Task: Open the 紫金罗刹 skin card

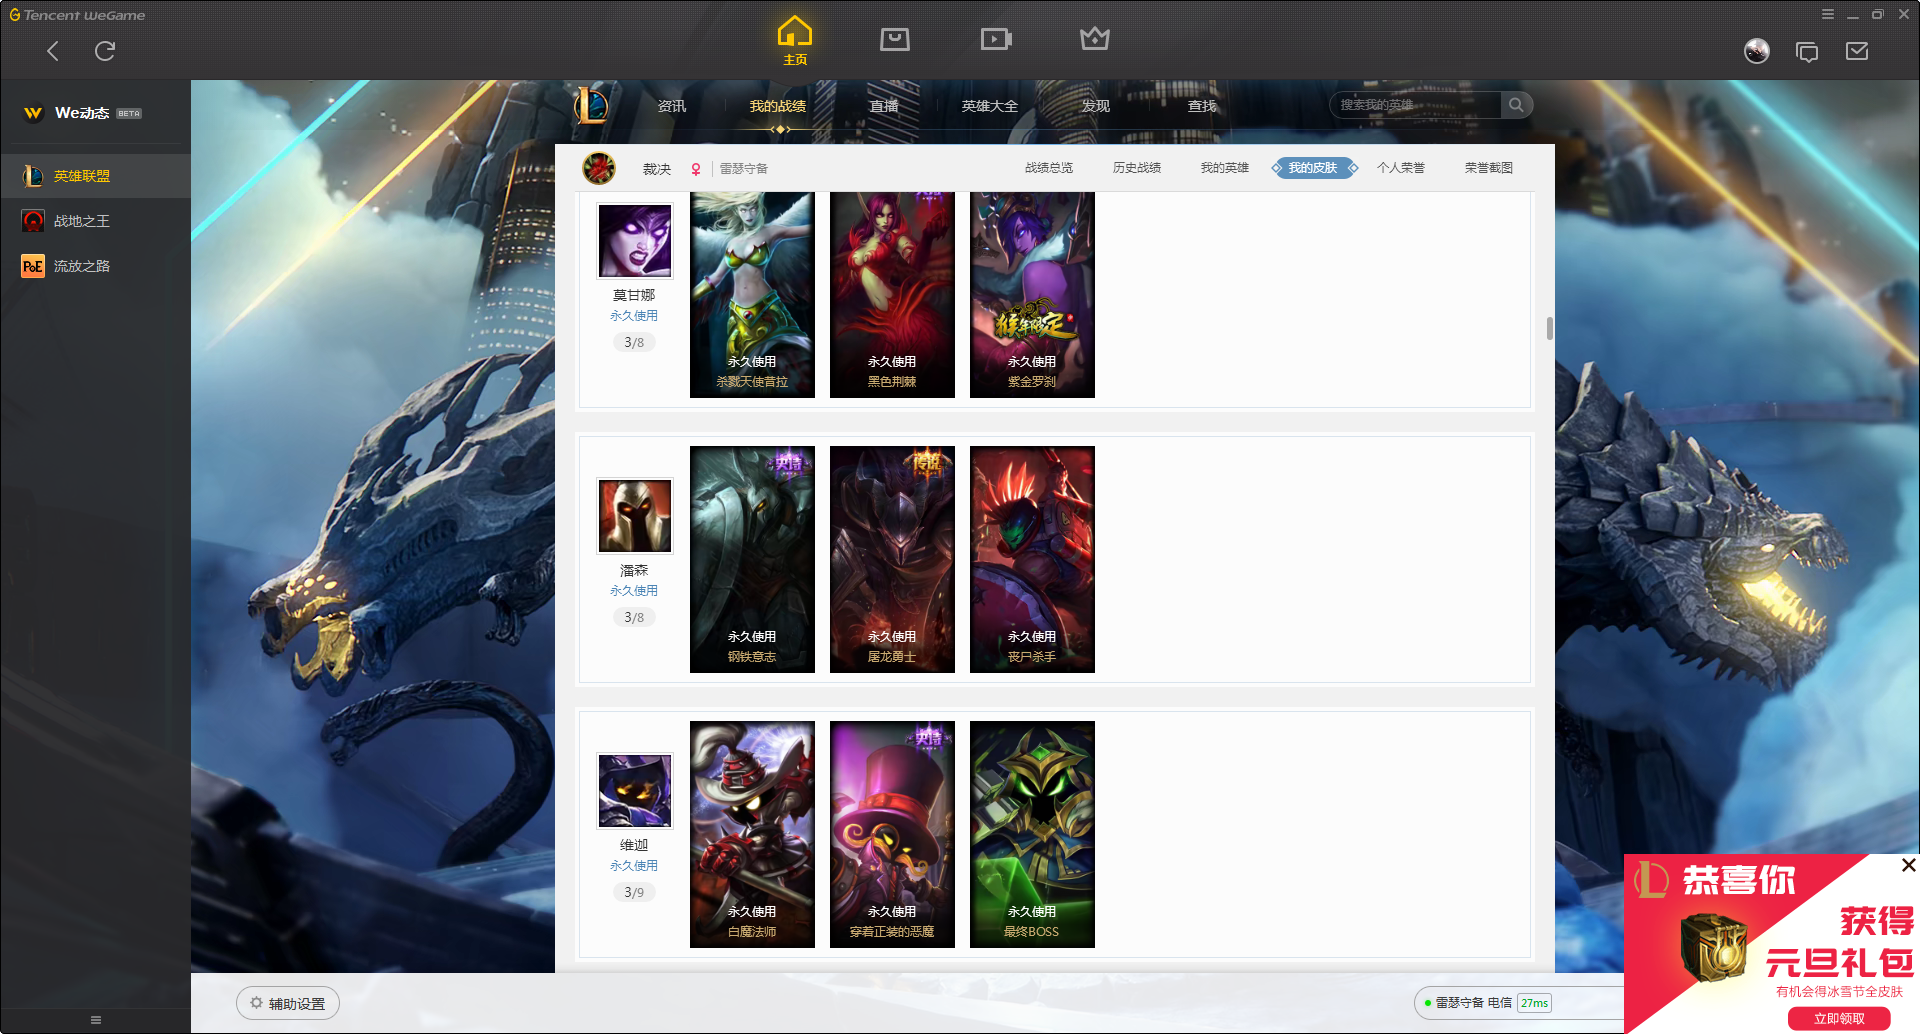Action: [1032, 295]
